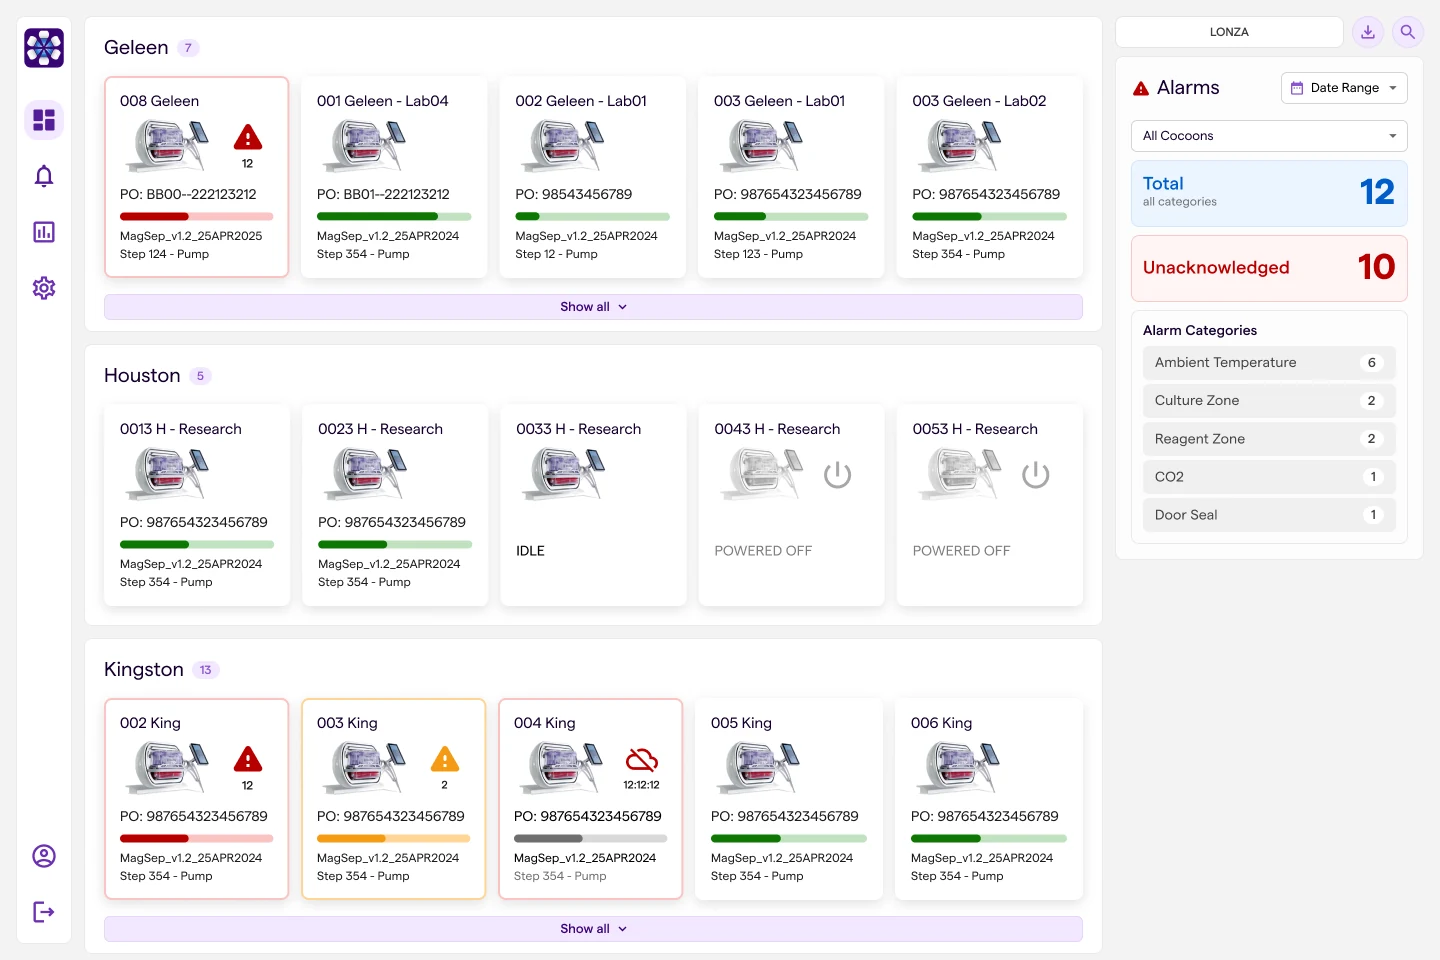Viewport: 1440px width, 960px height.
Task: Click the 002 Geleen - Lab01 card title
Action: 581,101
